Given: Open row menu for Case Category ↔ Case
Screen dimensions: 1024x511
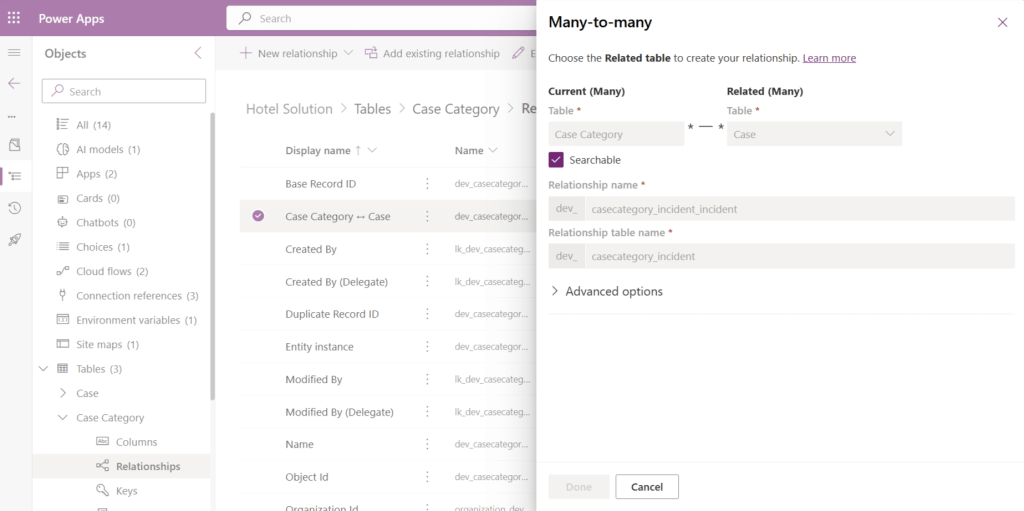Looking at the screenshot, I should tap(427, 216).
